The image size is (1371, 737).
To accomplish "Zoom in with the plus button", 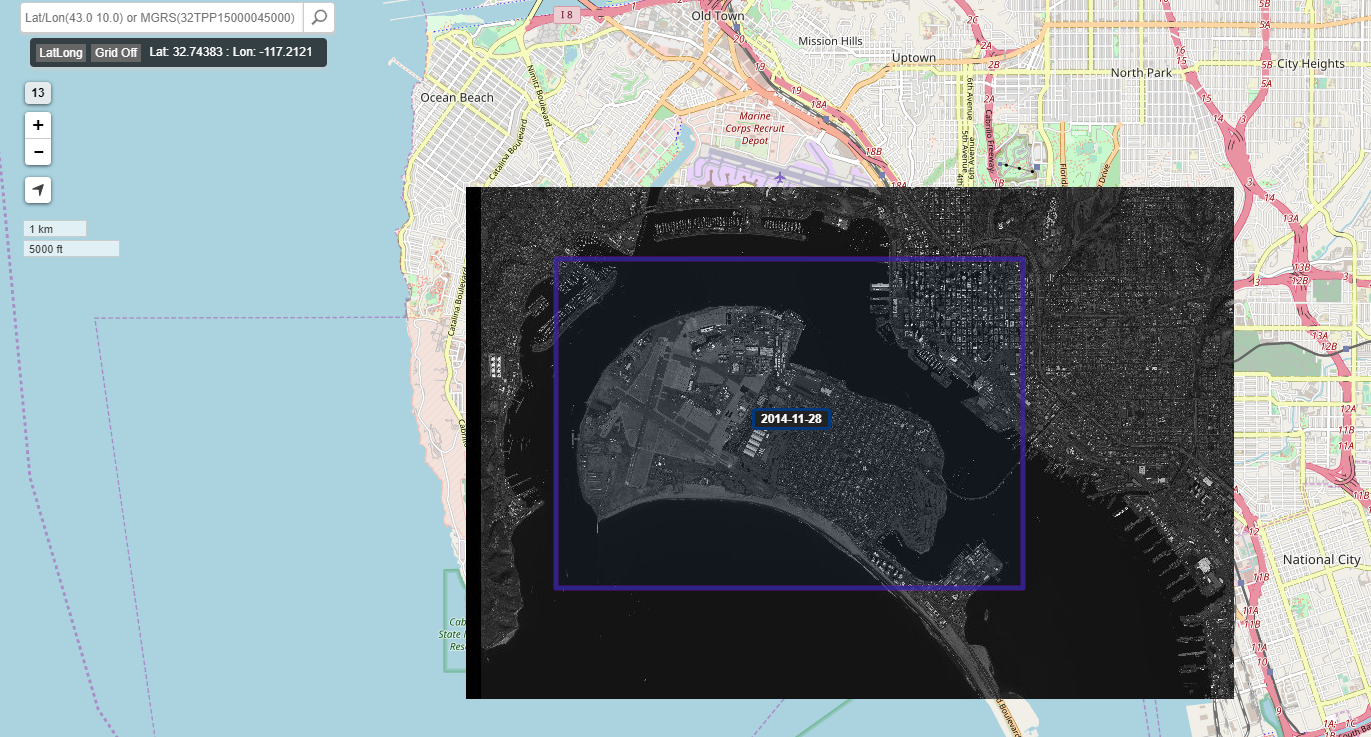I will pyautogui.click(x=38, y=126).
